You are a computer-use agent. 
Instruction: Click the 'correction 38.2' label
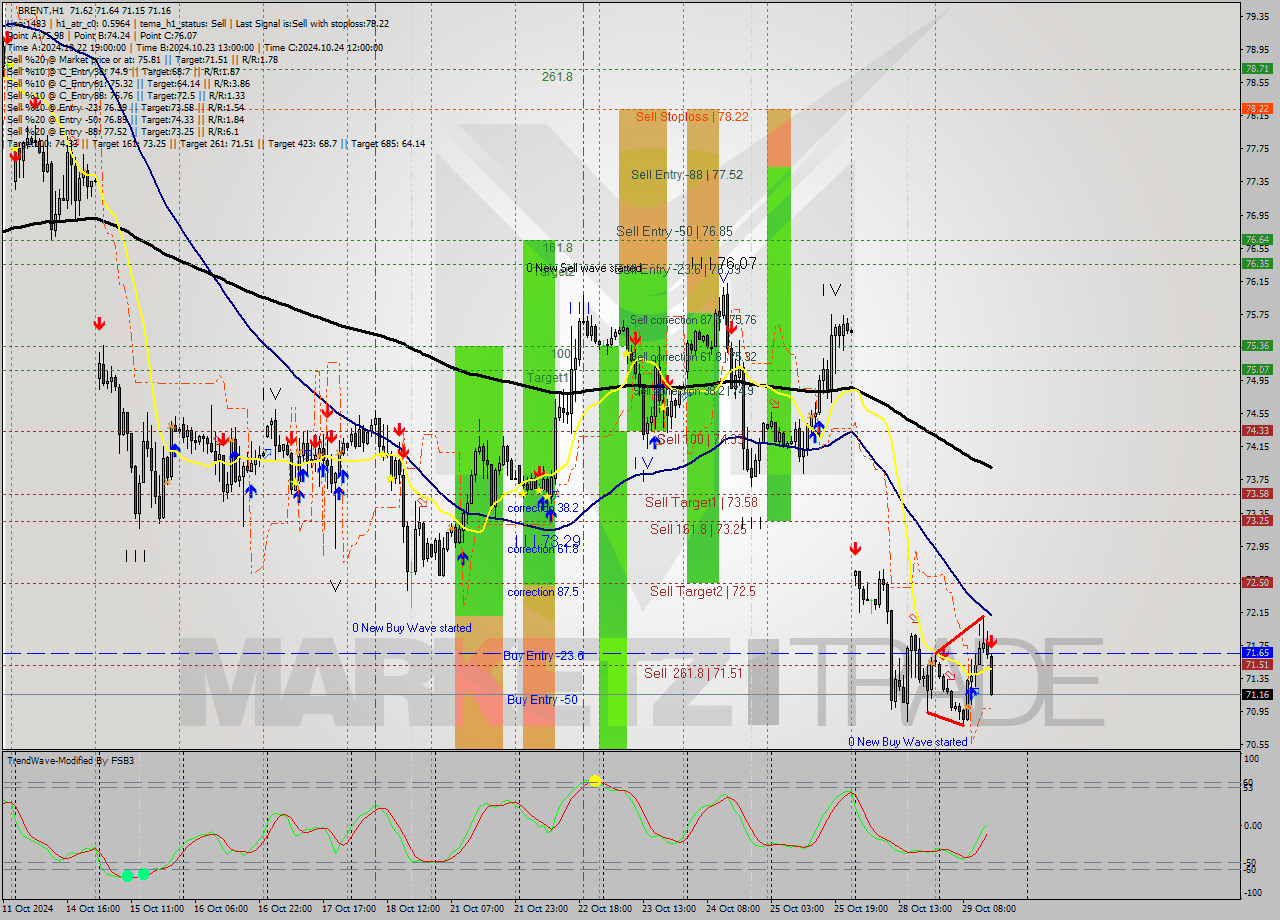[543, 508]
